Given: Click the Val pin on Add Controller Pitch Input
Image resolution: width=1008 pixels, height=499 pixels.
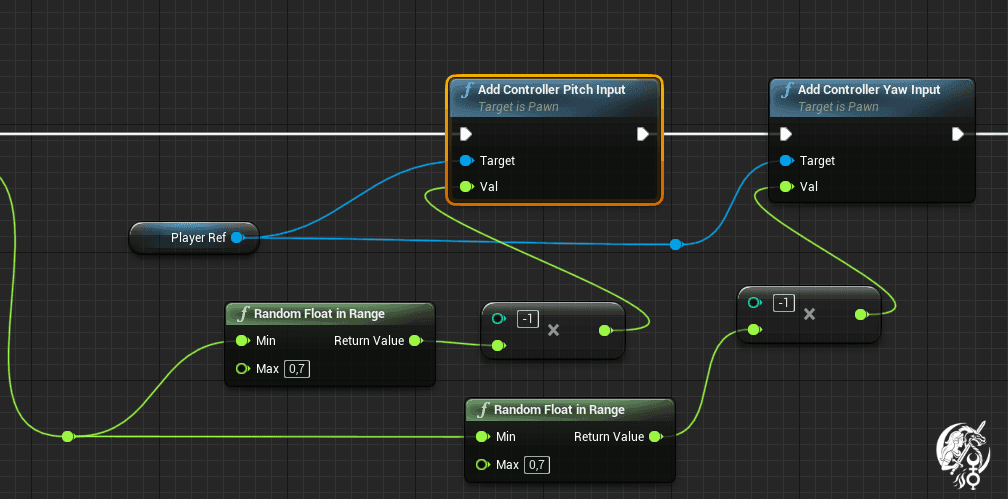Looking at the screenshot, I should (465, 187).
